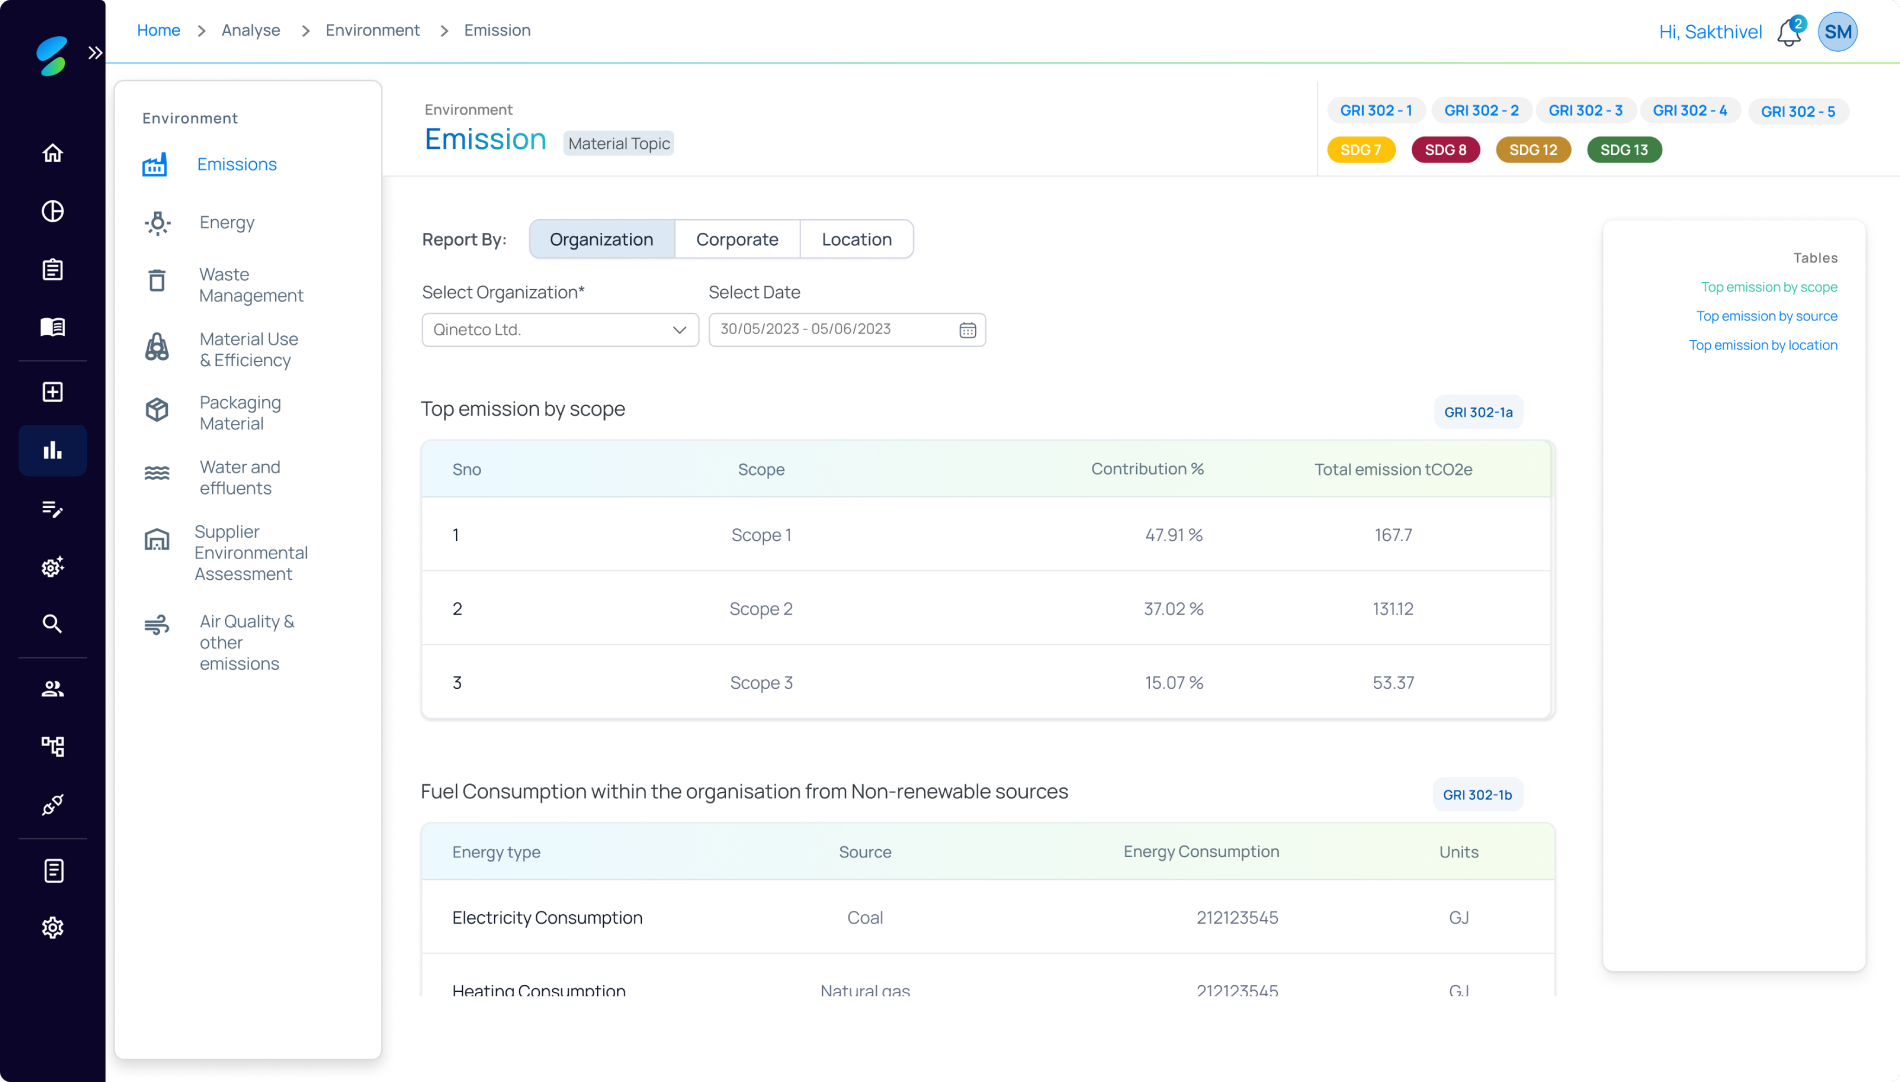This screenshot has width=1900, height=1082.
Task: Open the users icon in sidebar
Action: [53, 689]
